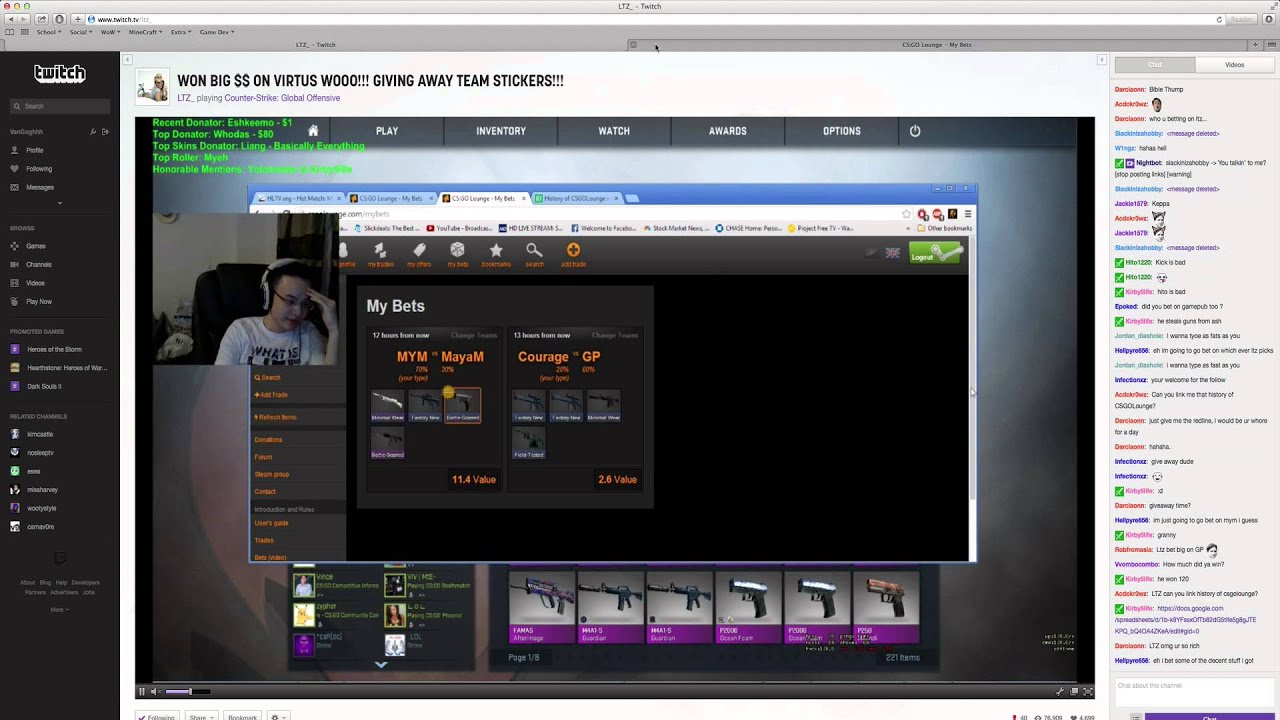Click the Following heart icon in the sidebar
The image size is (1280, 720).
pos(15,169)
